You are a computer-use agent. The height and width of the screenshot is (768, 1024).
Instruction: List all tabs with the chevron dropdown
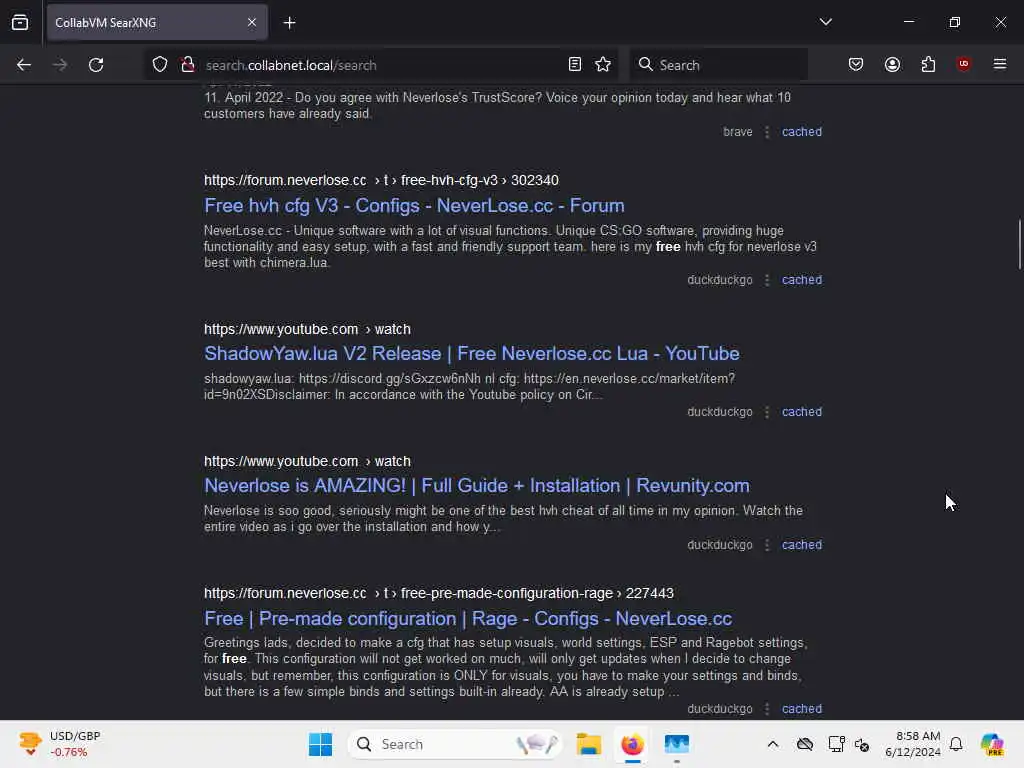coord(825,22)
